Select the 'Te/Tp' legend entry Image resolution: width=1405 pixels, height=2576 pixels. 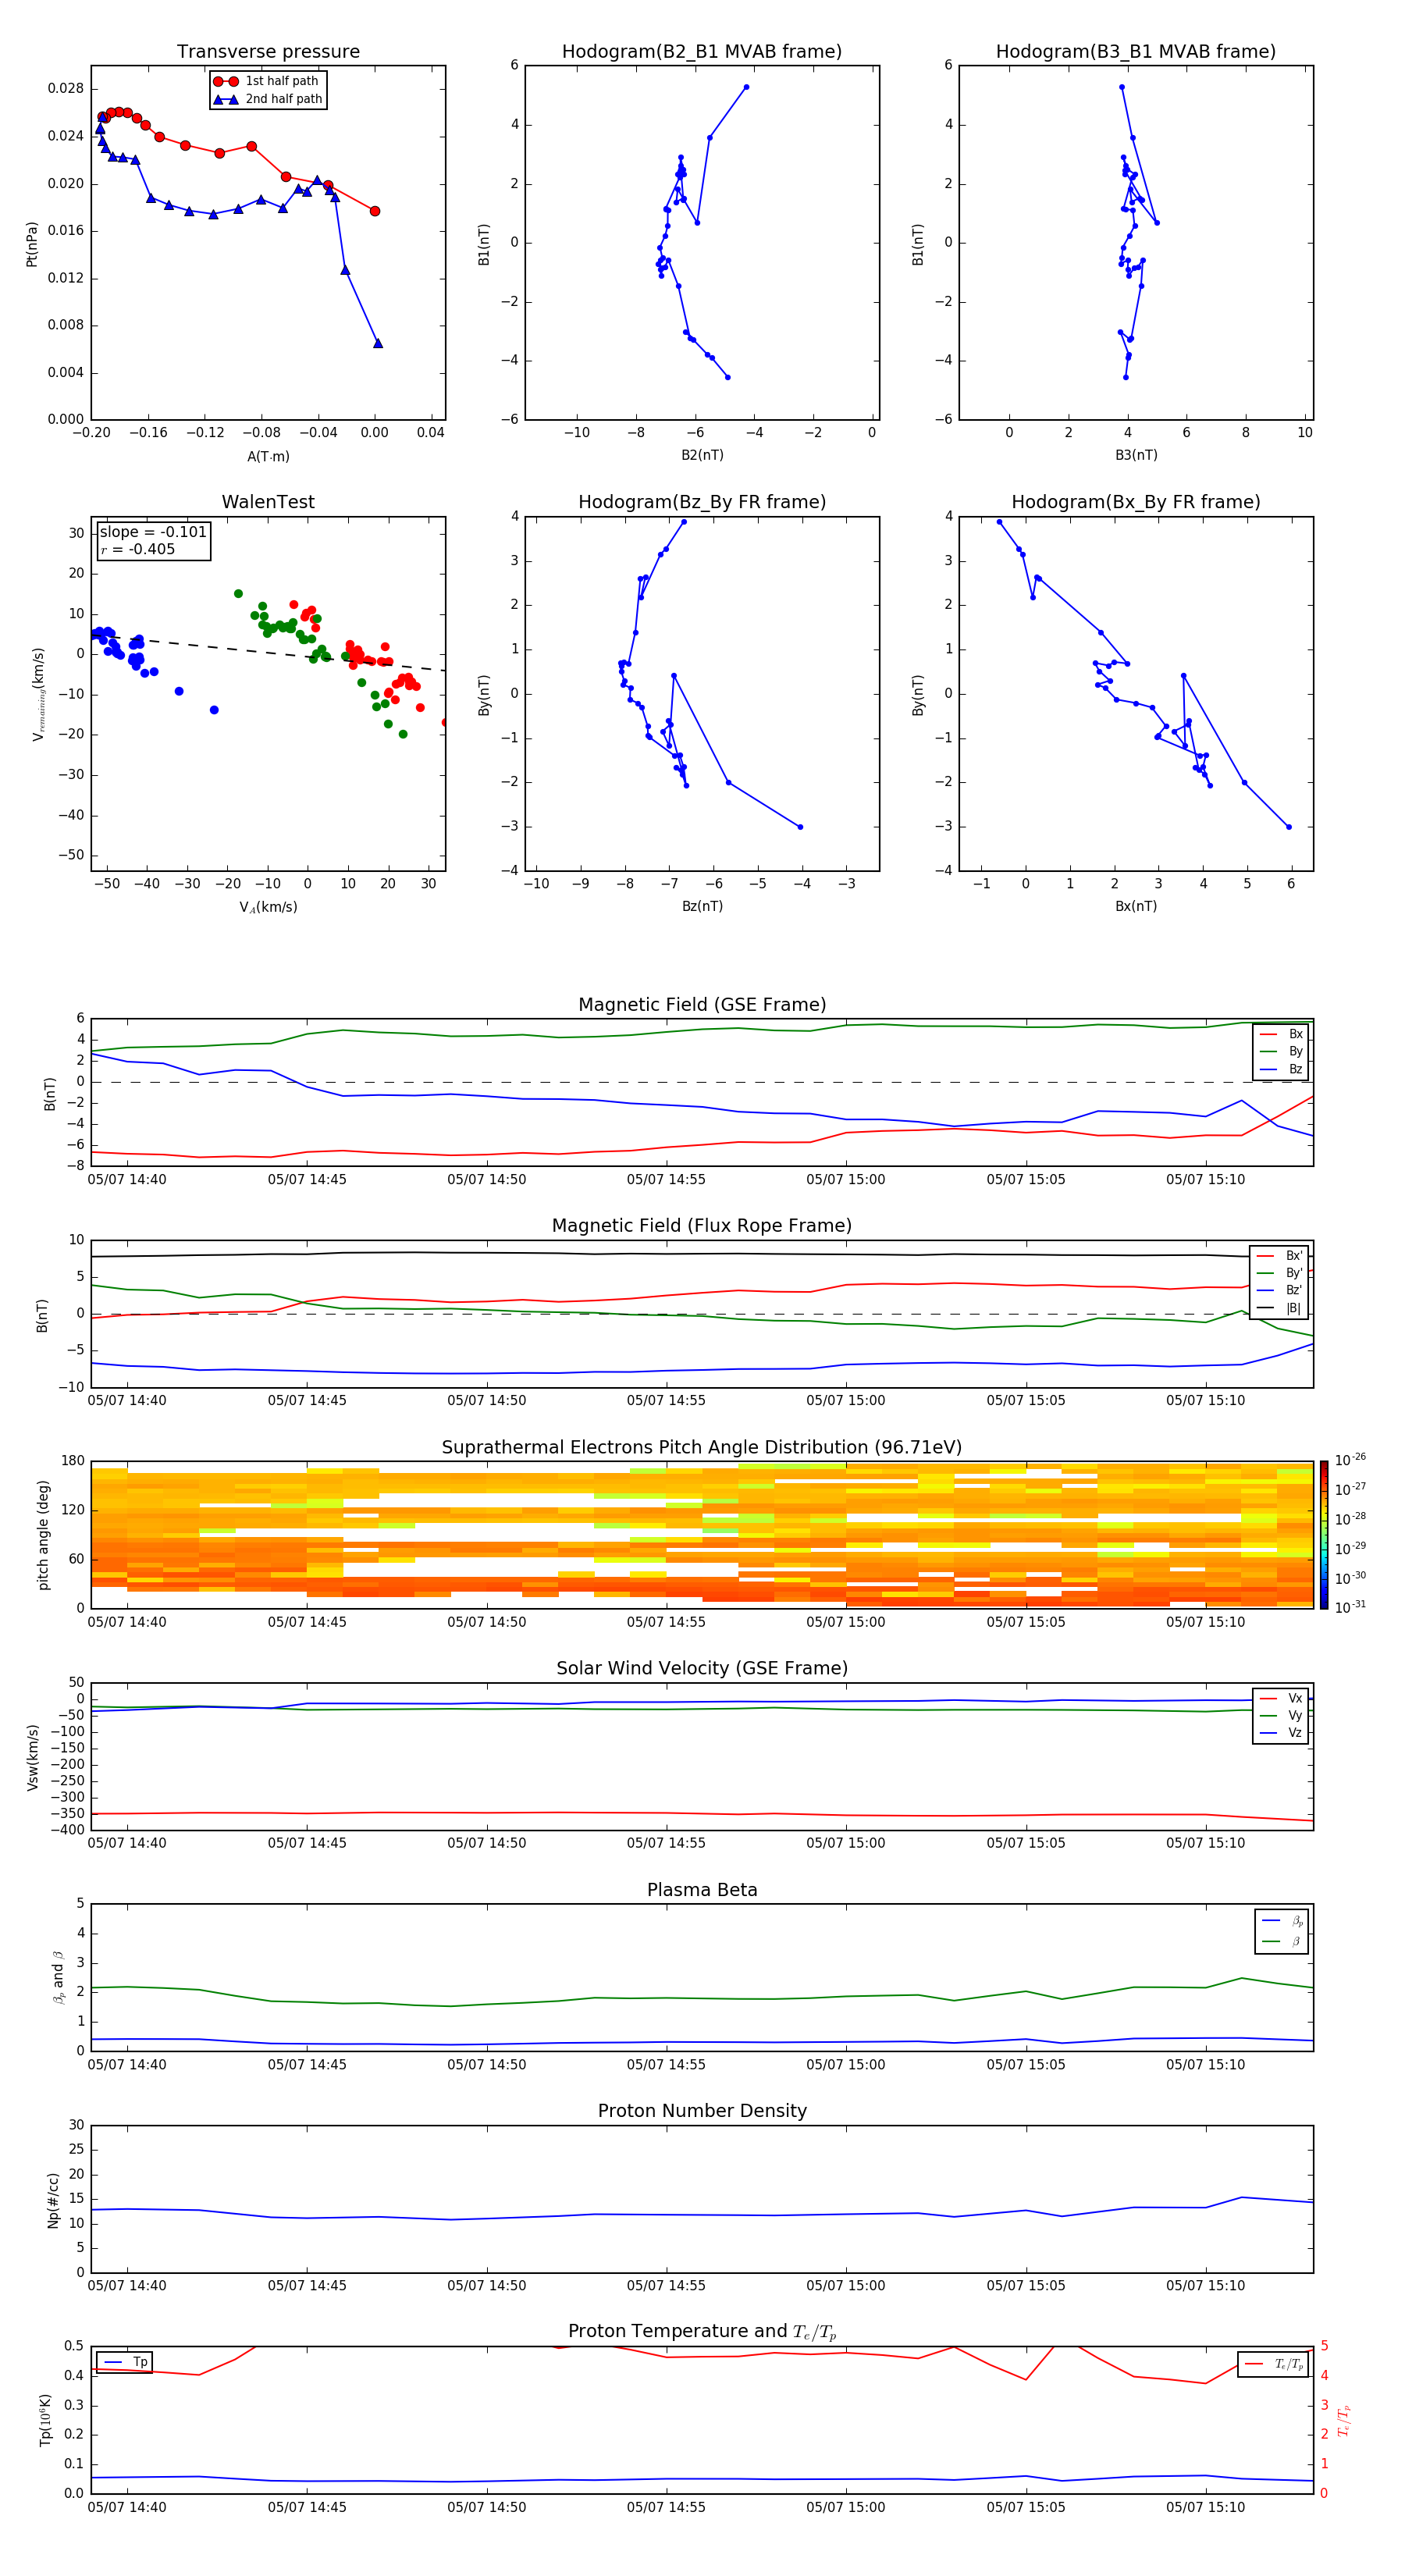(x=1274, y=2364)
